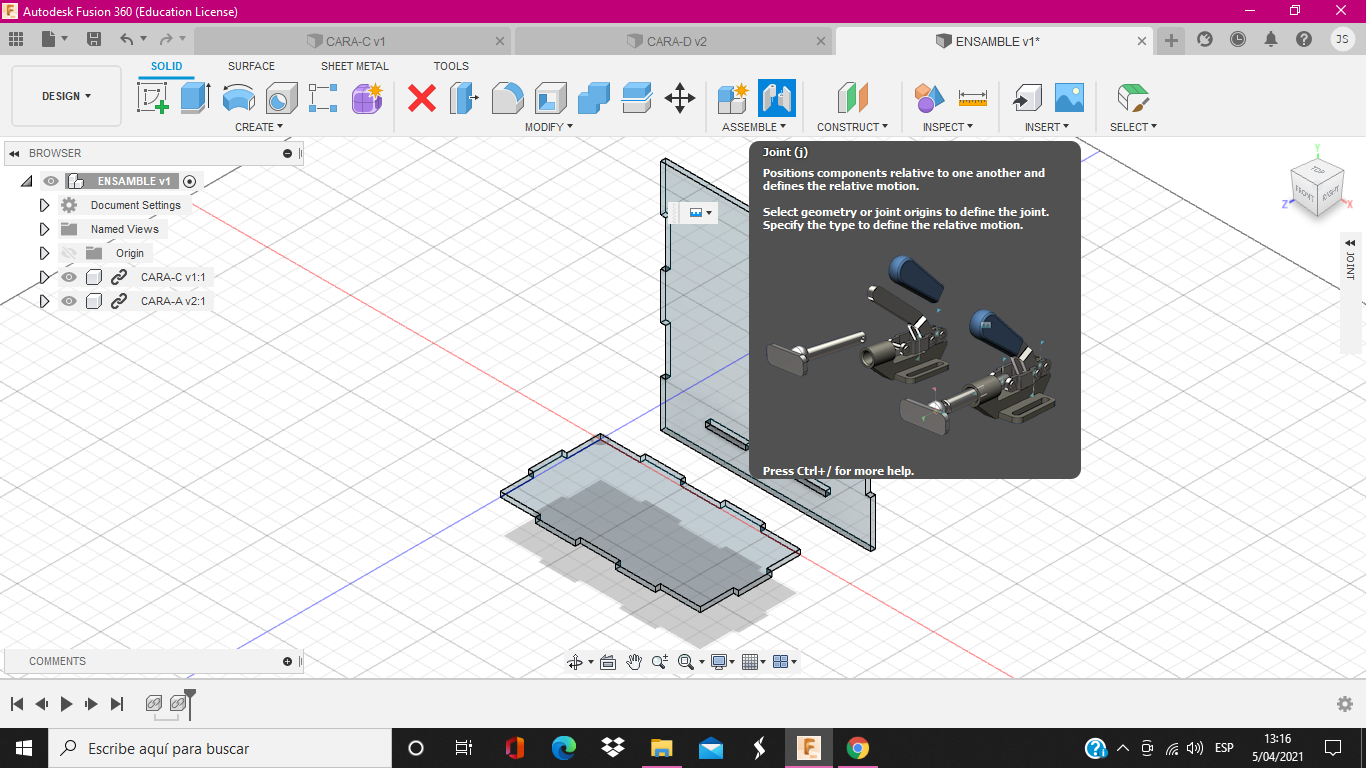
Task: Open Chrome from the taskbar
Action: click(857, 748)
